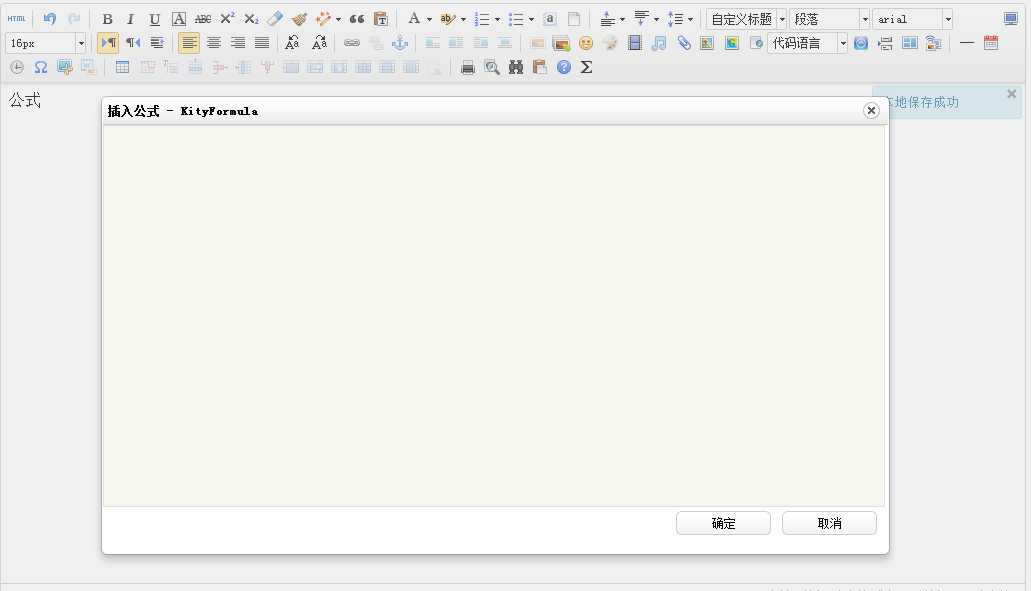1031x591 pixels.
Task: Toggle strikethrough formatting
Action: tap(203, 19)
